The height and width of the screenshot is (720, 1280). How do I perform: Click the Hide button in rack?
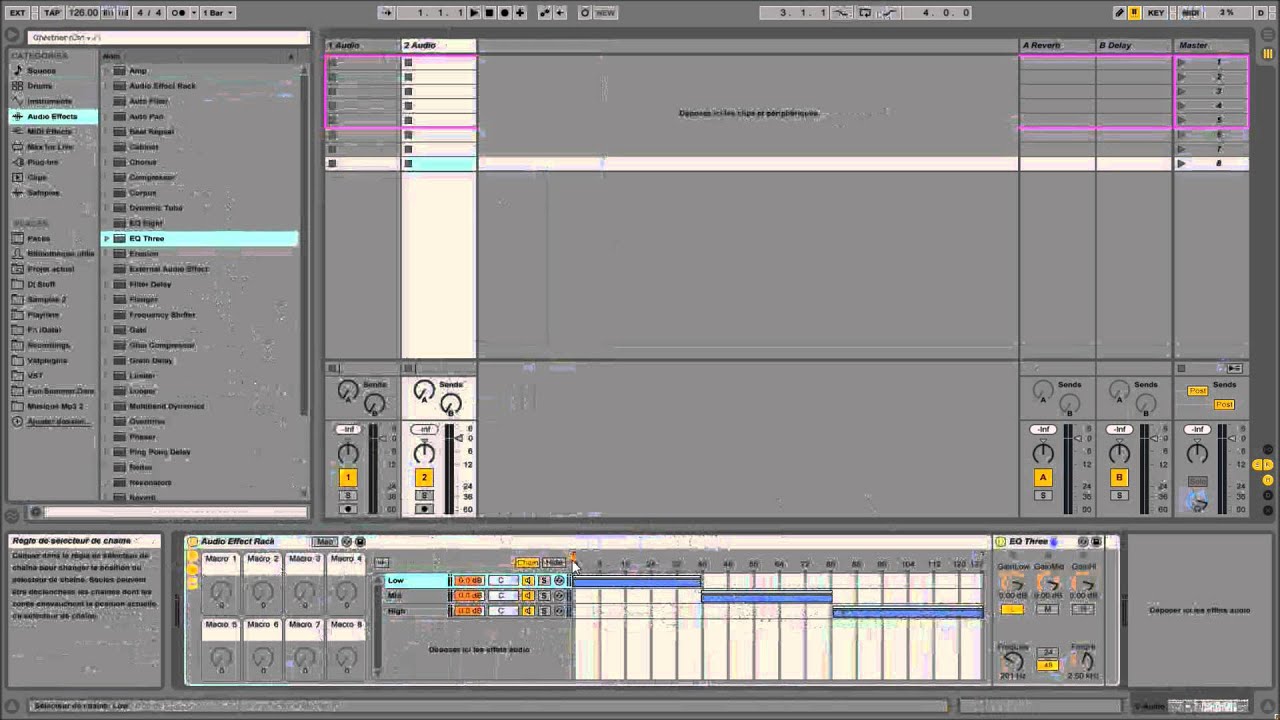coord(554,563)
